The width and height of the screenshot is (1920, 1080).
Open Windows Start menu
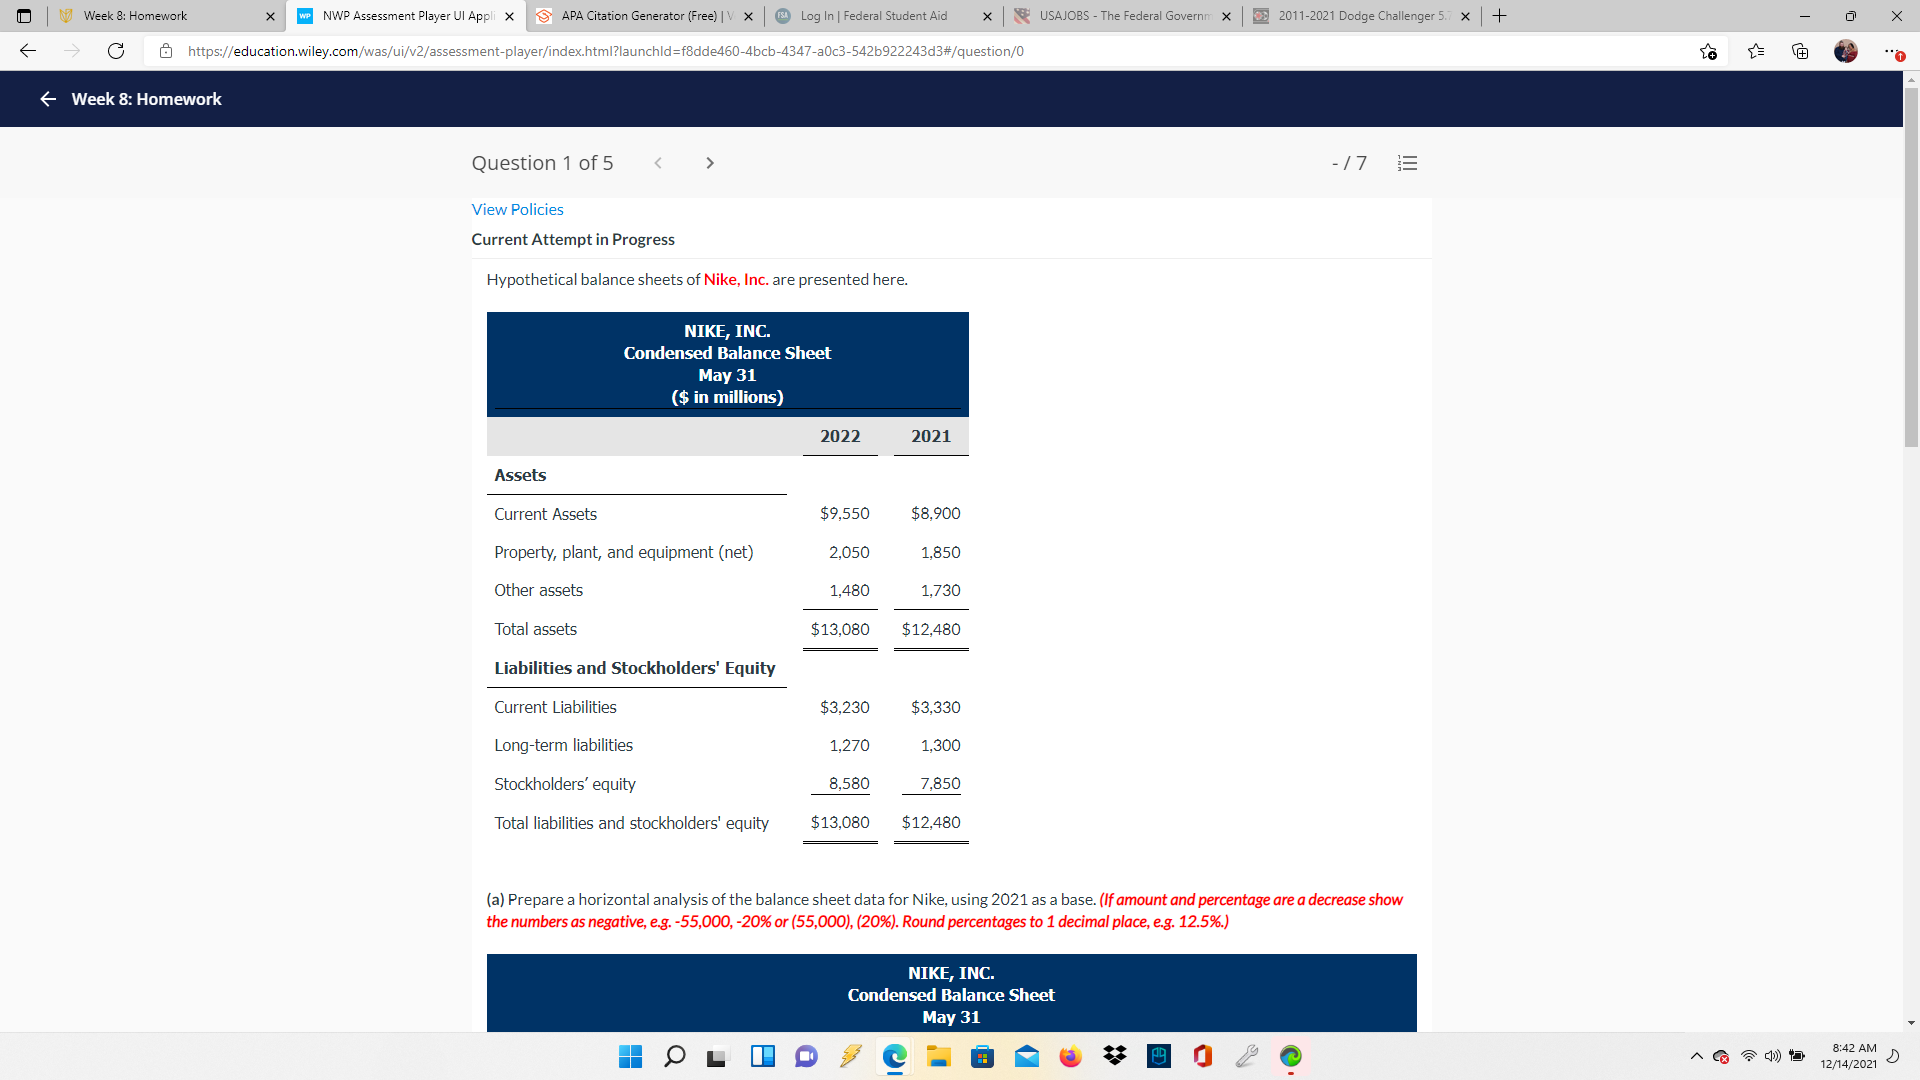630,1056
